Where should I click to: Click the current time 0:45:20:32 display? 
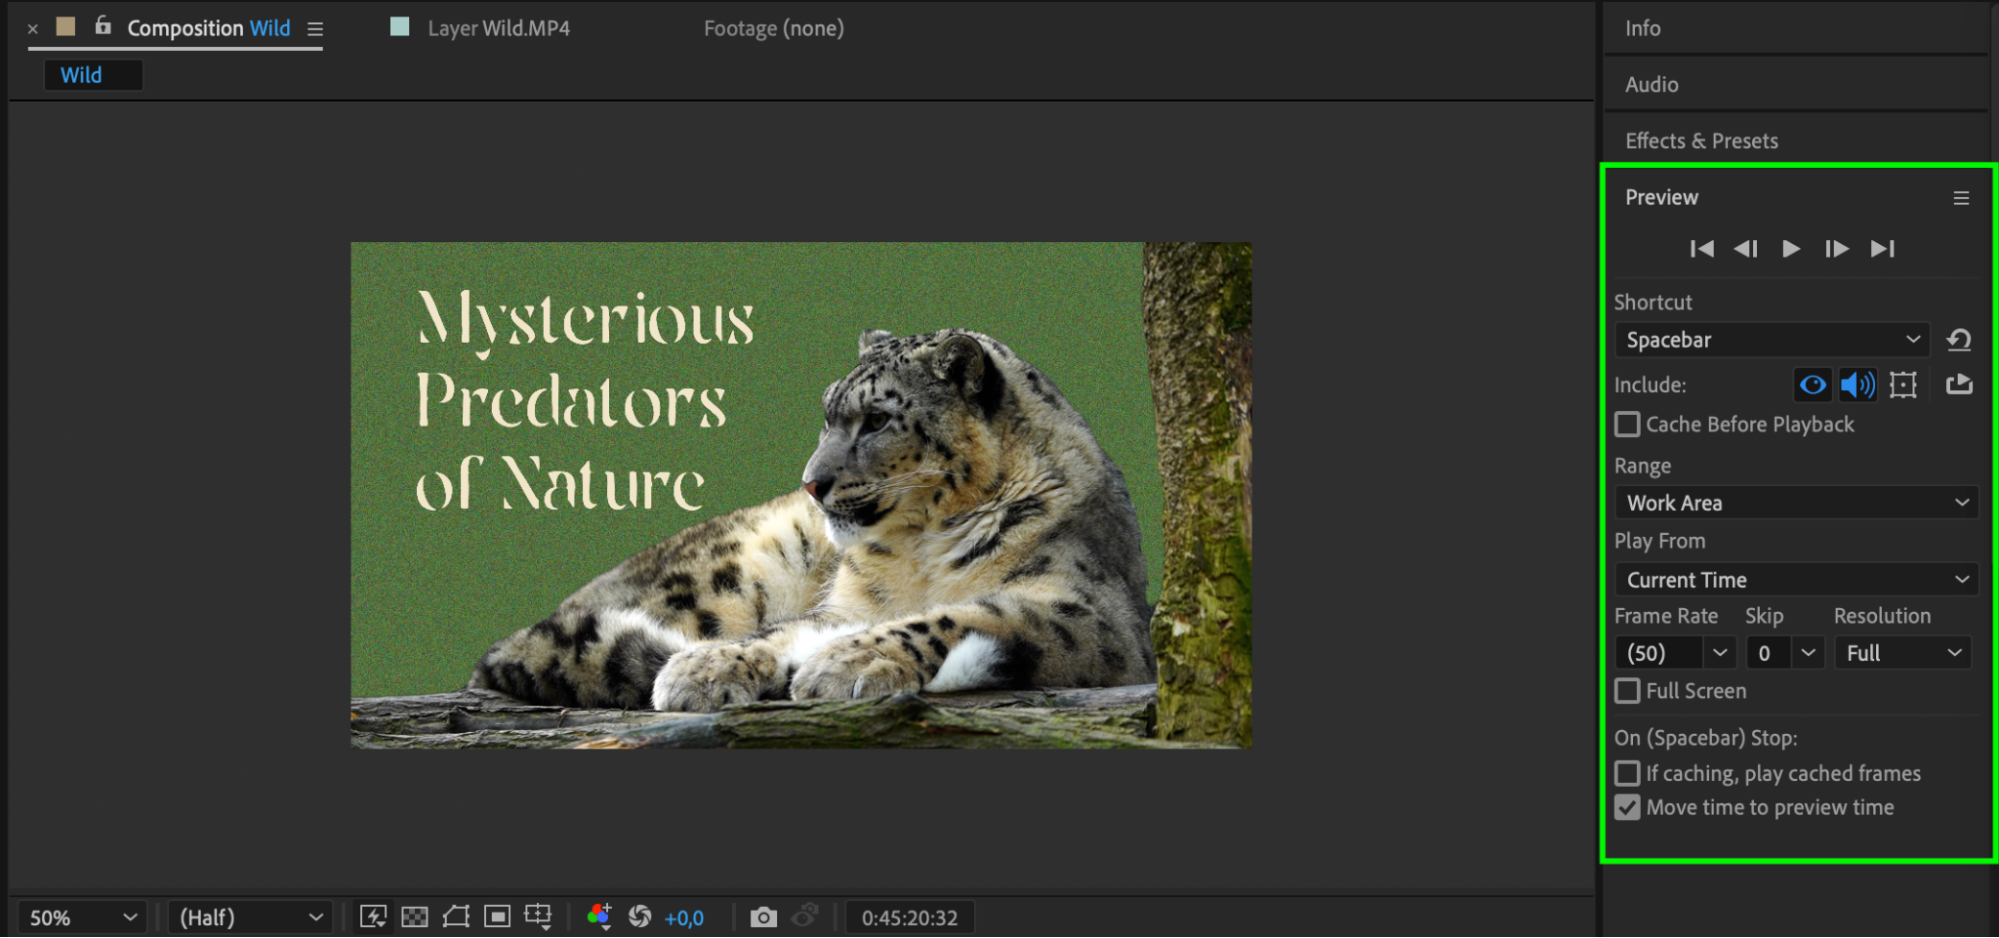point(909,917)
